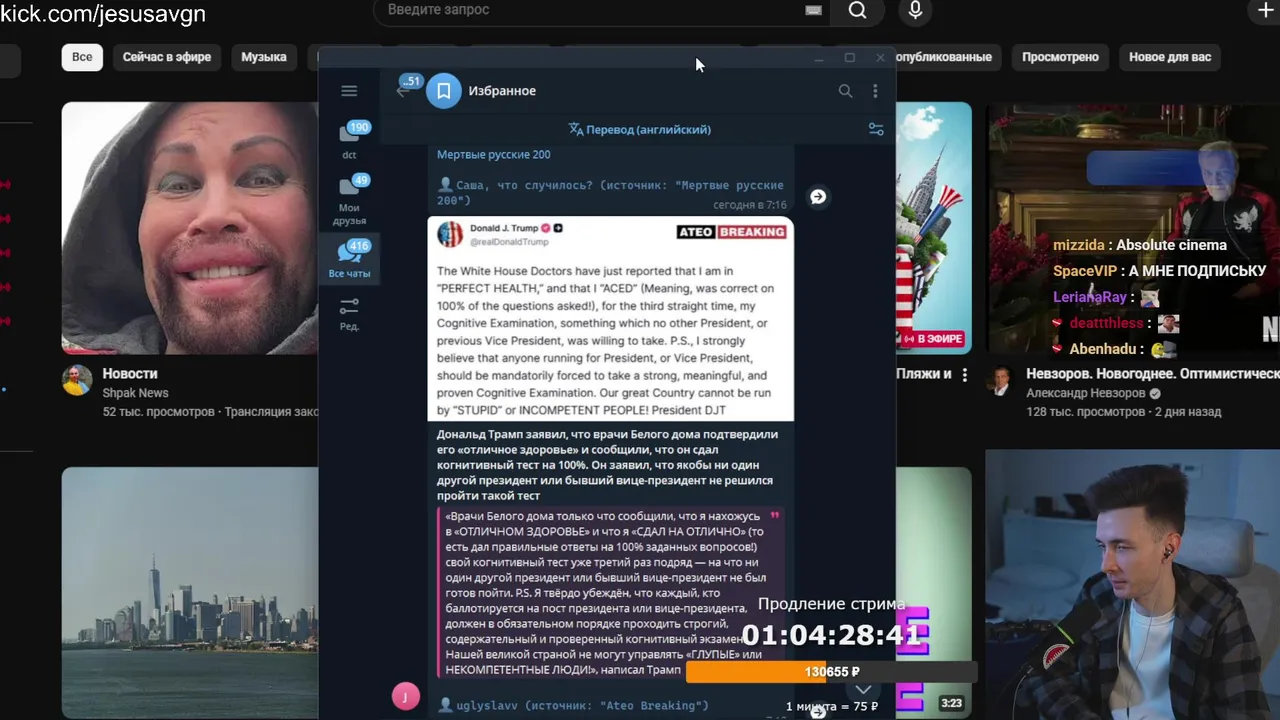The height and width of the screenshot is (720, 1280).
Task: Click the Саша, что случилось? message text
Action: [610, 192]
